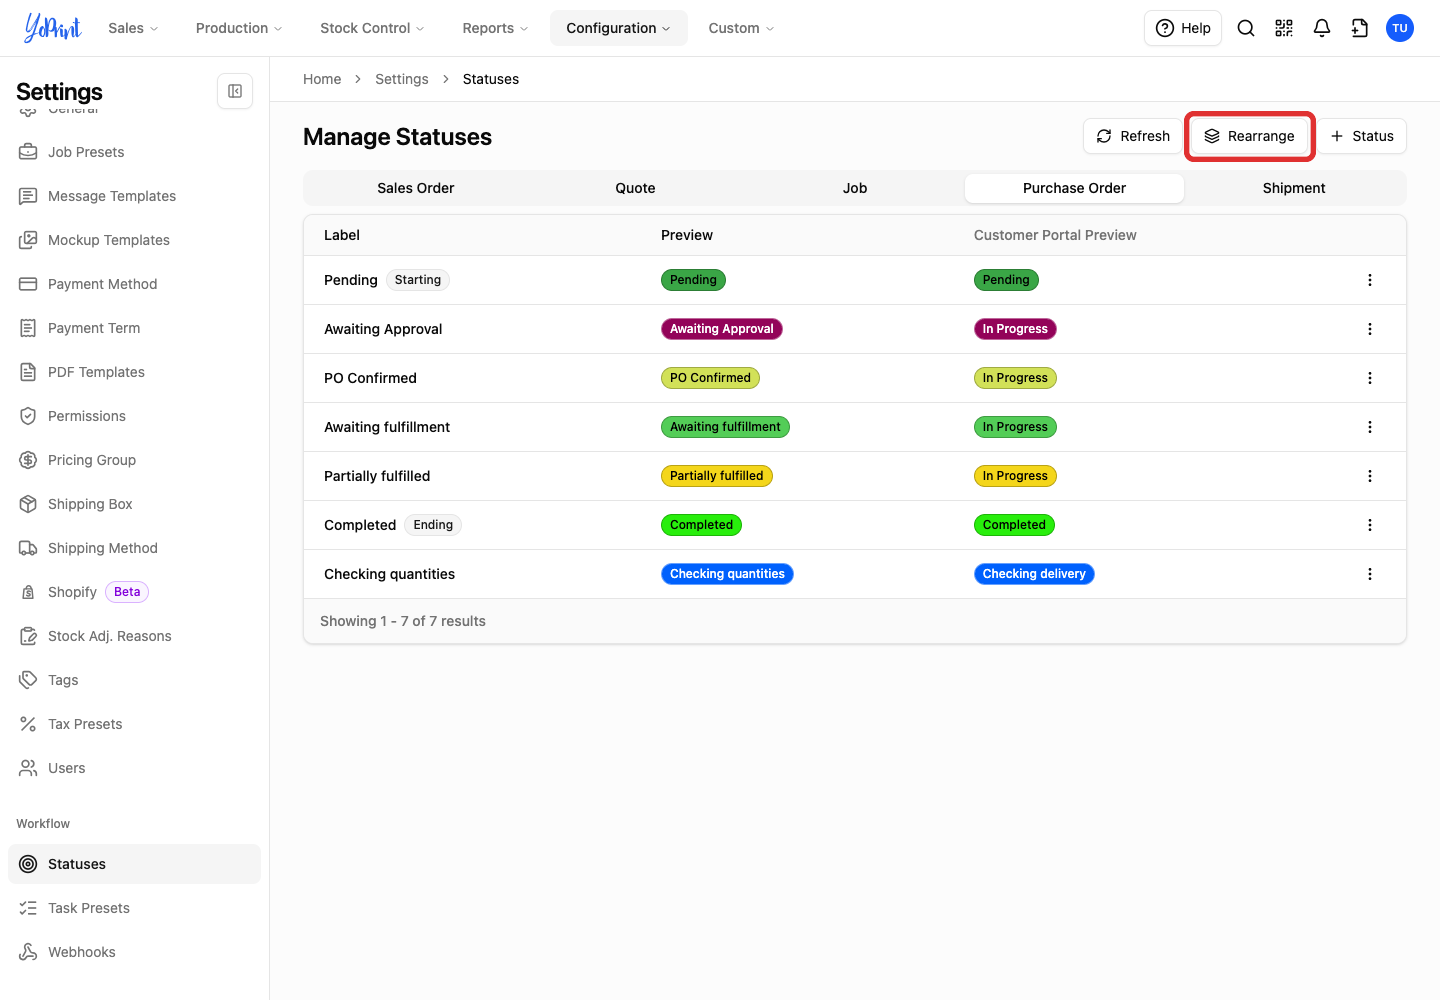Open the search magnifier icon
Image resolution: width=1440 pixels, height=1000 pixels.
coord(1246,28)
